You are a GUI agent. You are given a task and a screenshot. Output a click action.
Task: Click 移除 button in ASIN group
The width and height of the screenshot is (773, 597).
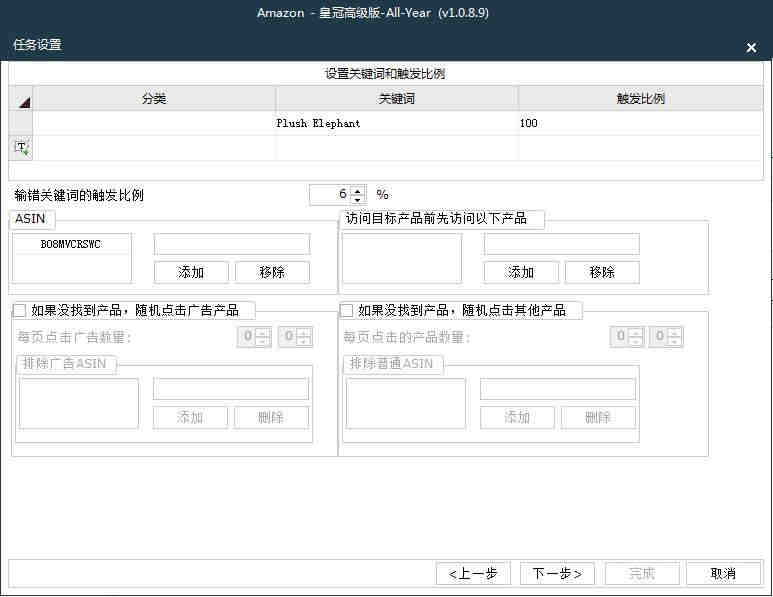click(272, 272)
